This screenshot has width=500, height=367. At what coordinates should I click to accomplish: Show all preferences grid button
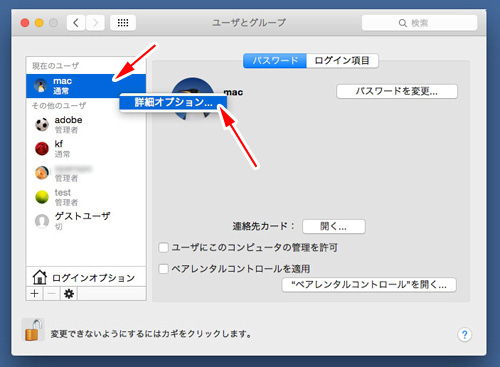(x=123, y=23)
